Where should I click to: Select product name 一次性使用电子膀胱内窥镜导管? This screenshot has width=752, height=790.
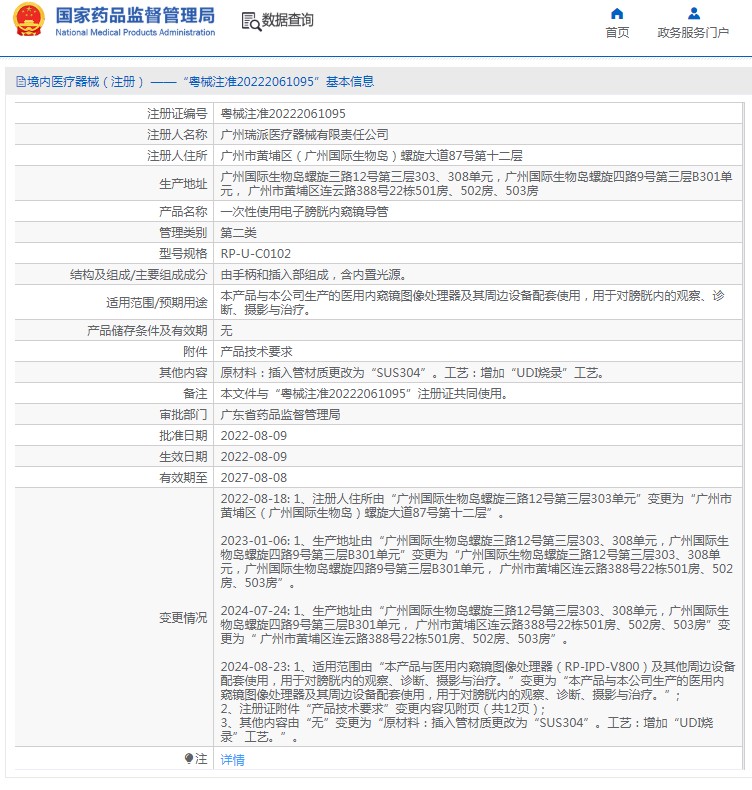(x=304, y=212)
